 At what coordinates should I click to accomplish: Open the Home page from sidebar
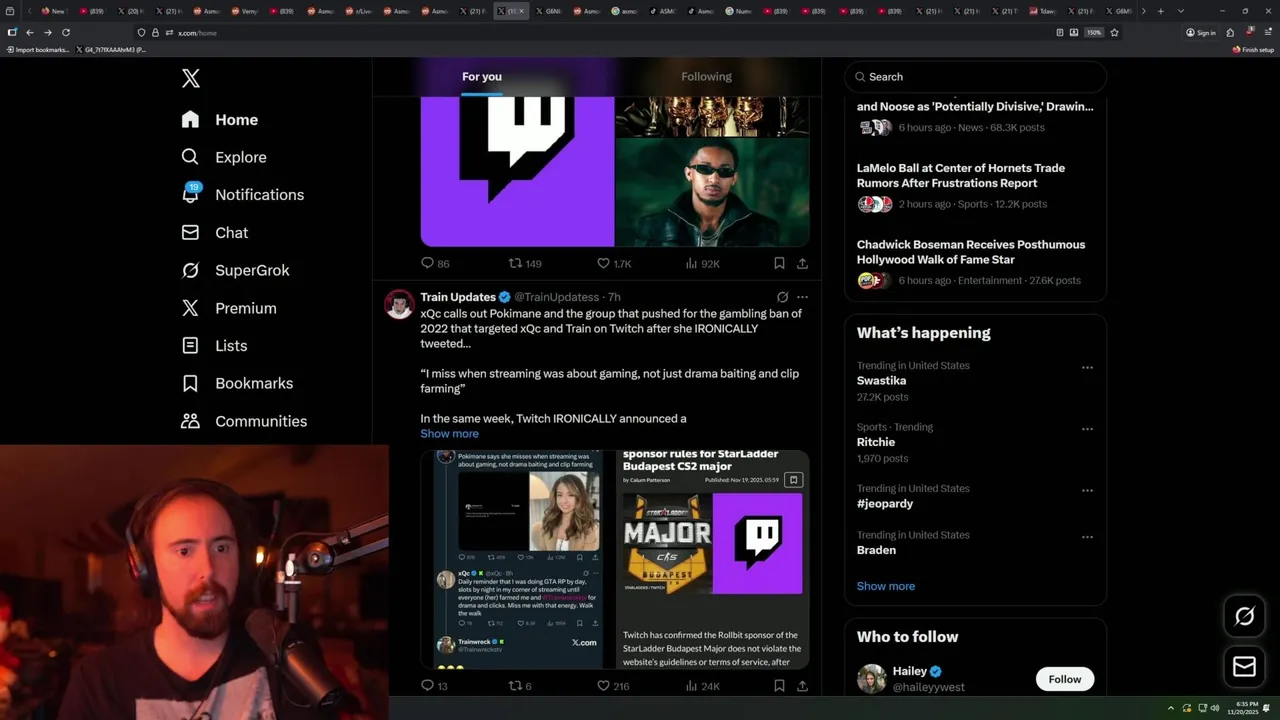(x=220, y=120)
